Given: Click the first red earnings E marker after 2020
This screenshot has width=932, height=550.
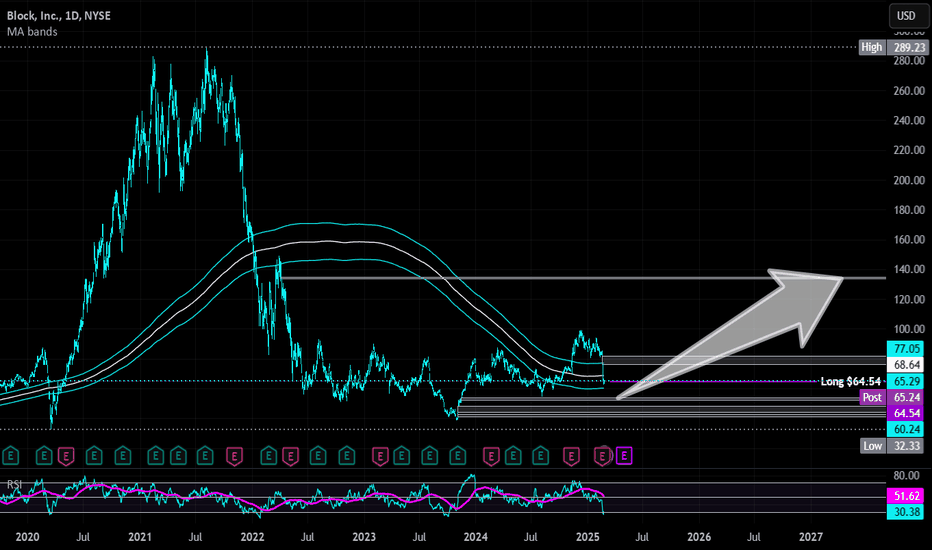Looking at the screenshot, I should click(66, 456).
